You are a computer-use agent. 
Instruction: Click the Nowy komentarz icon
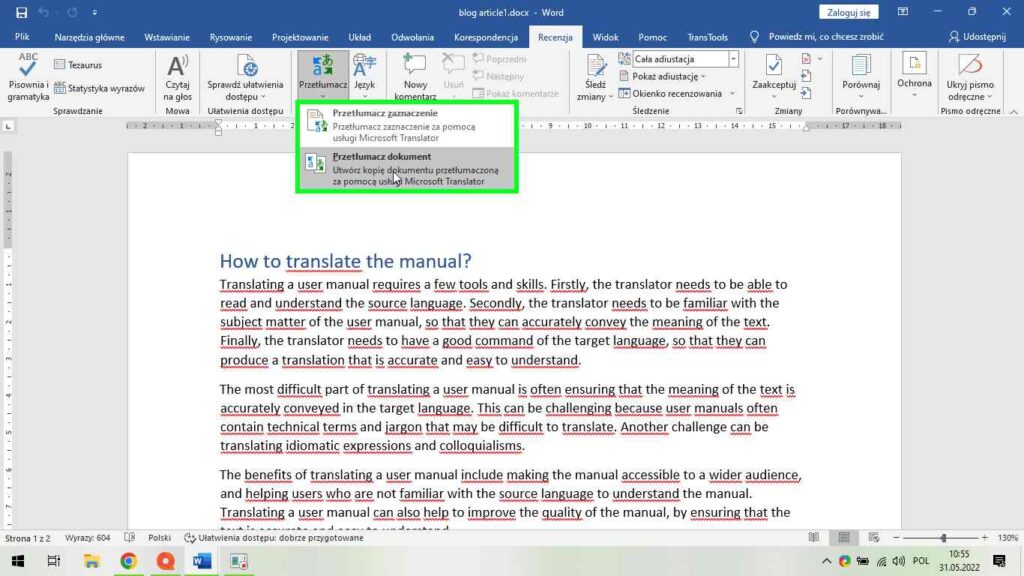tap(415, 66)
